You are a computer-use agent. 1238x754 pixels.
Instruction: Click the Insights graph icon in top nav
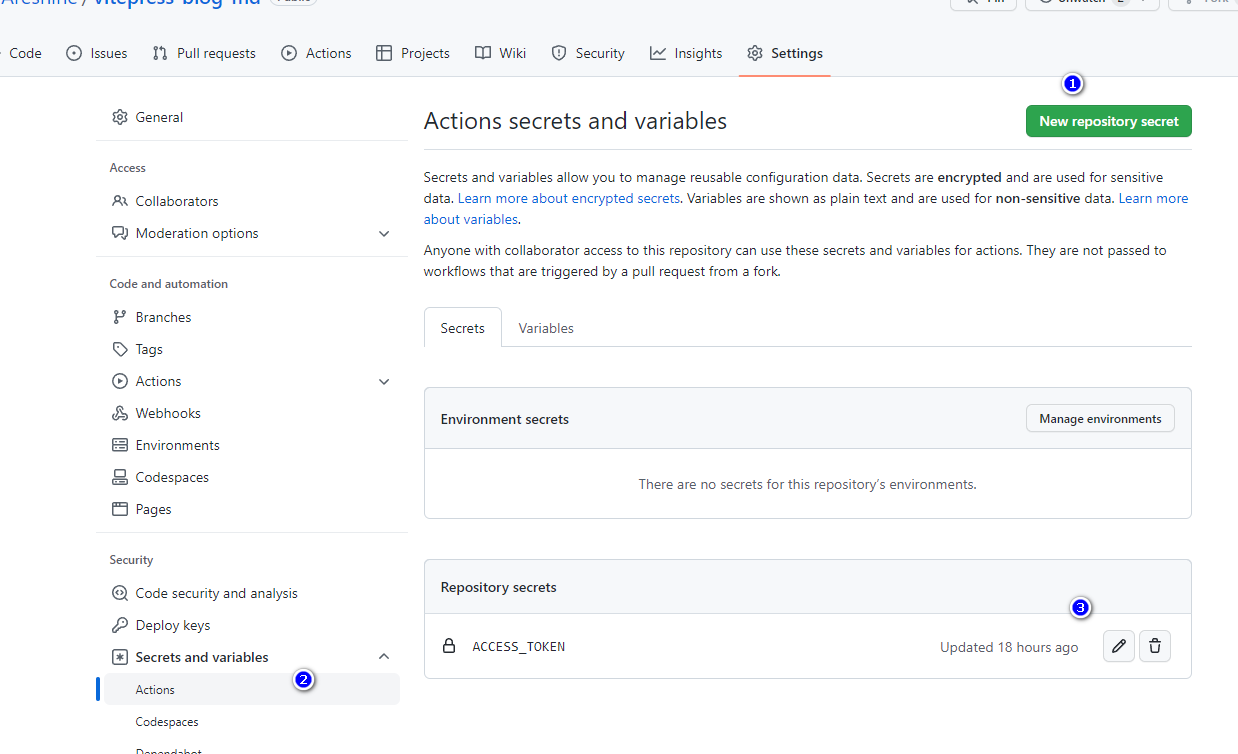pyautogui.click(x=658, y=53)
